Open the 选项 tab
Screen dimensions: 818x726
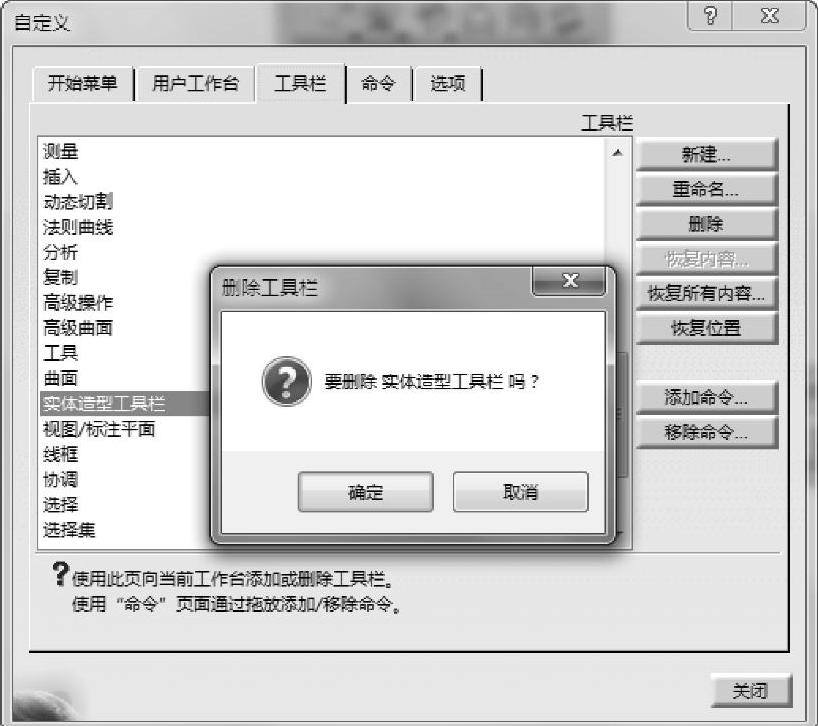(448, 83)
